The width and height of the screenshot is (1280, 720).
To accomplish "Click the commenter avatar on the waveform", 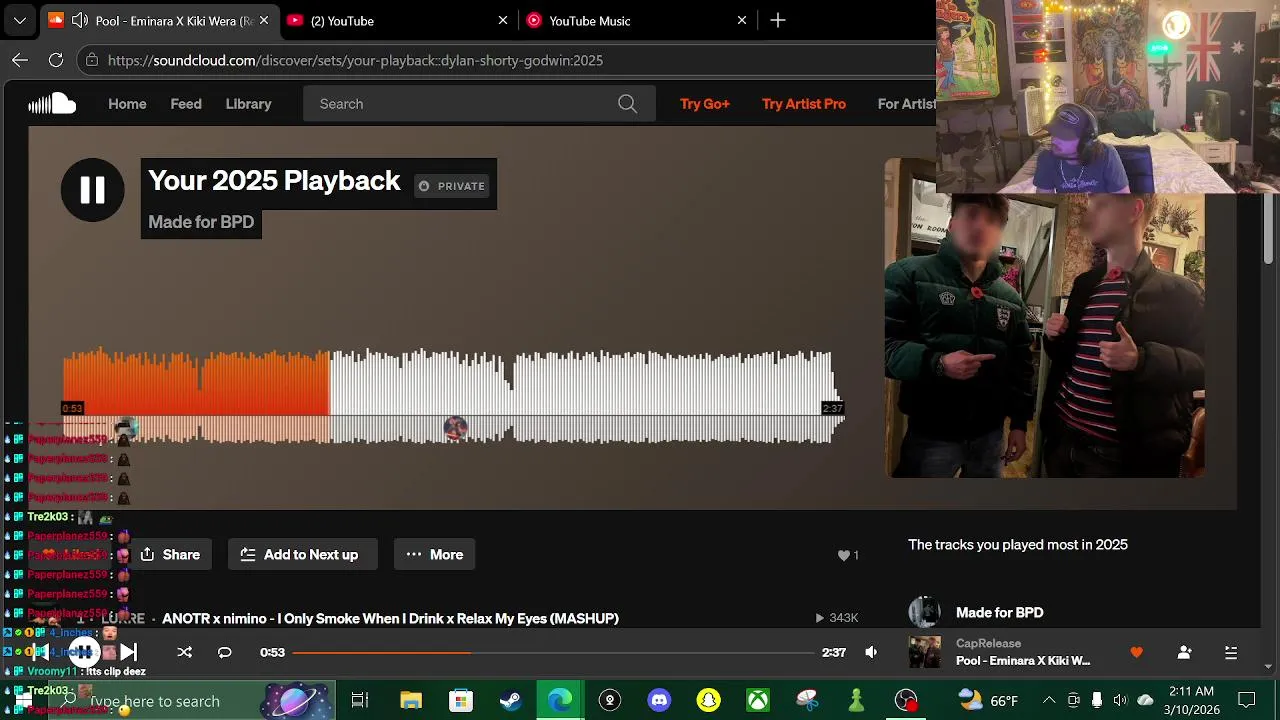I will coord(455,429).
